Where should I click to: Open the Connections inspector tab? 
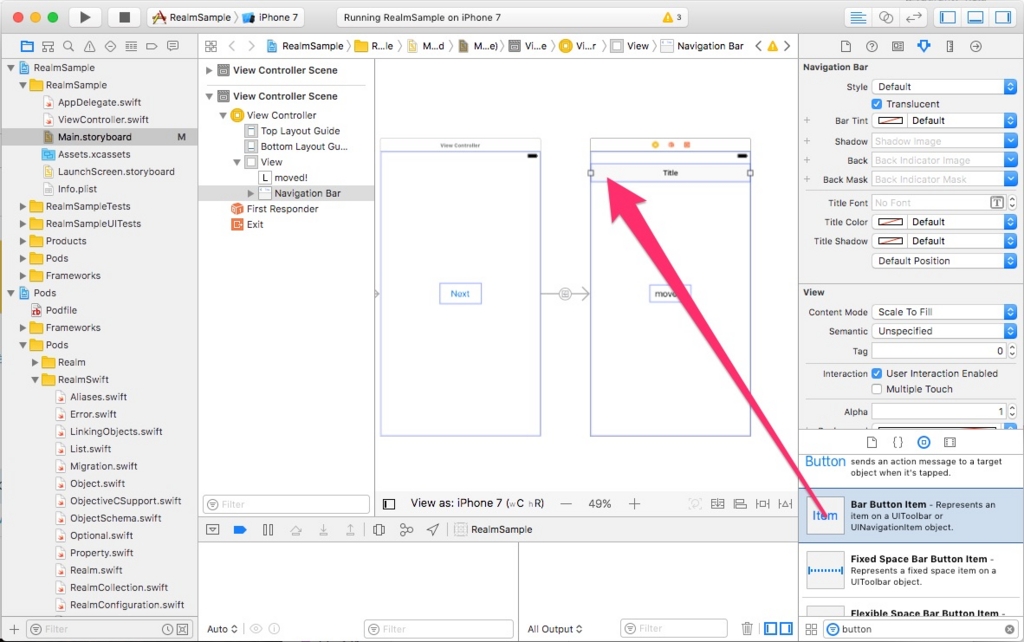[976, 46]
